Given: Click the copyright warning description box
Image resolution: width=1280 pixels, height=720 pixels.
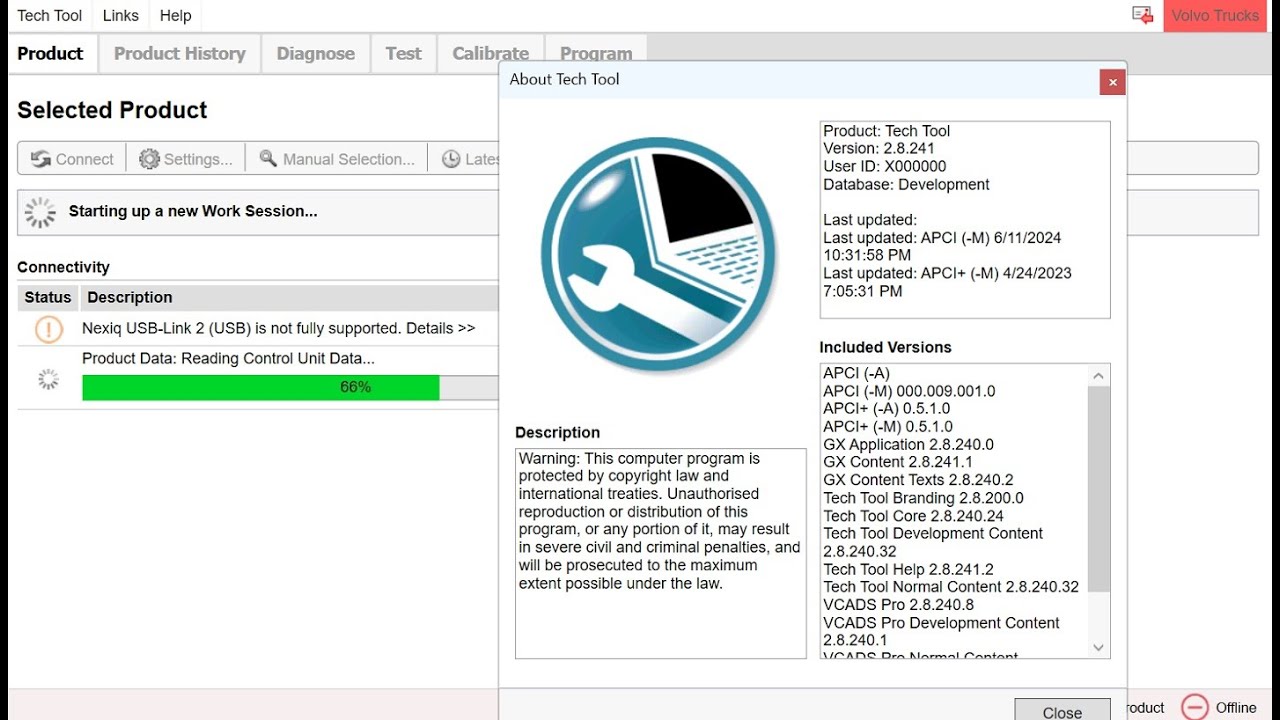Looking at the screenshot, I should pos(660,553).
